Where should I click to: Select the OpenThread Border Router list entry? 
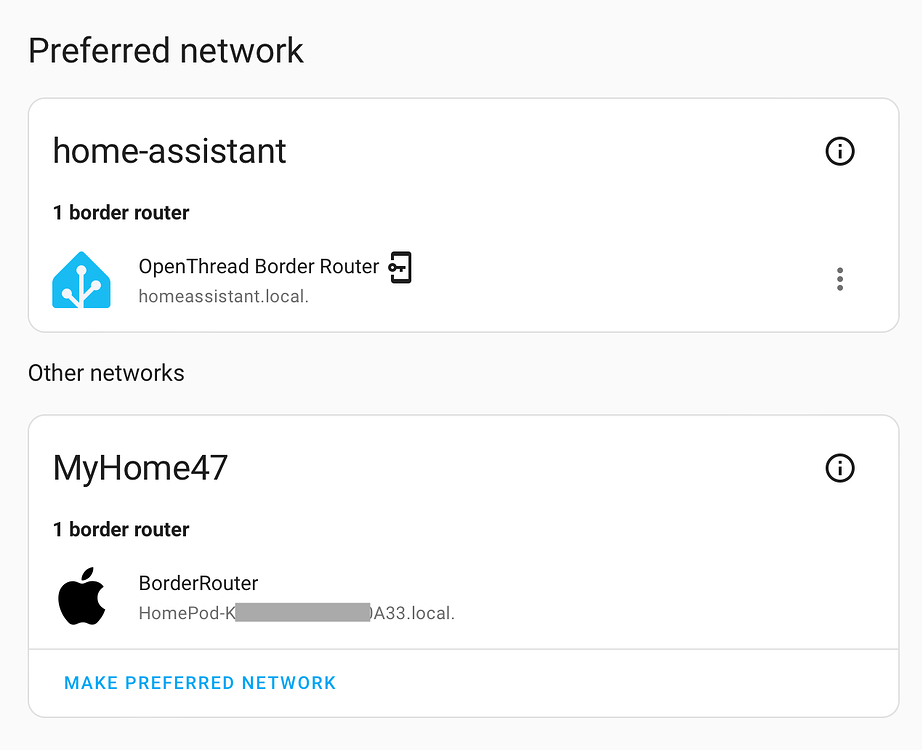click(260, 266)
